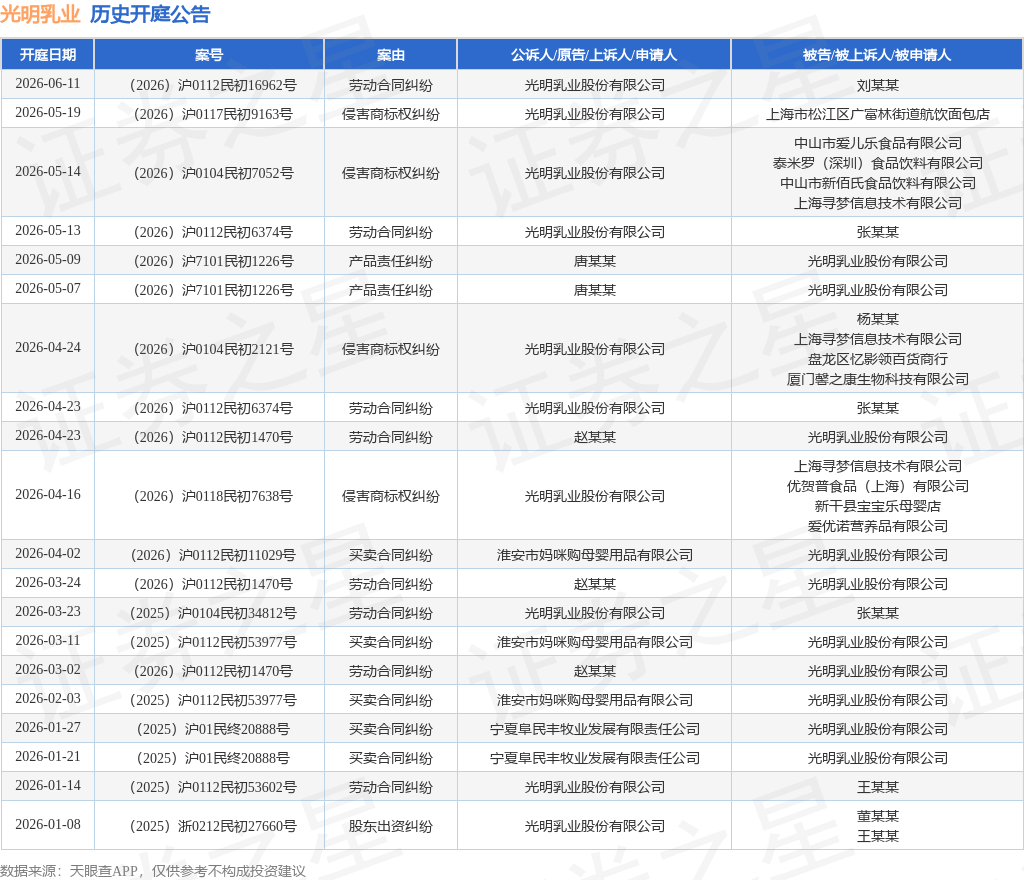Click the 公诉人/原告/上诉人/申请人 column header
Image resolution: width=1024 pixels, height=880 pixels.
[x=594, y=55]
